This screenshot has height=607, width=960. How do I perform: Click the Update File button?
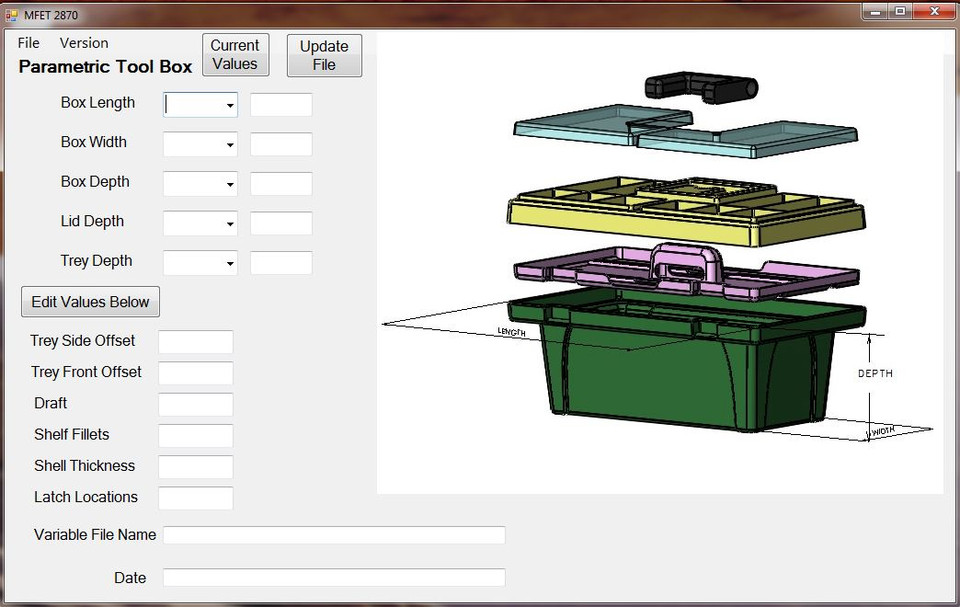click(324, 55)
